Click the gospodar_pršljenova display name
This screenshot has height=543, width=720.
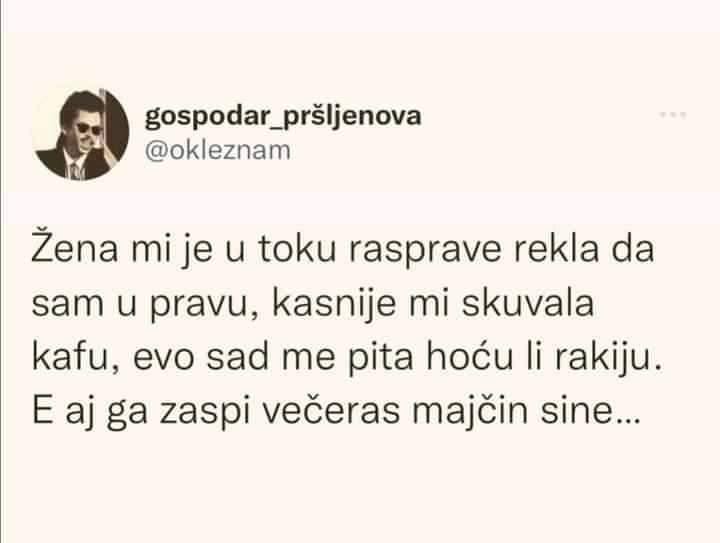(x=283, y=117)
